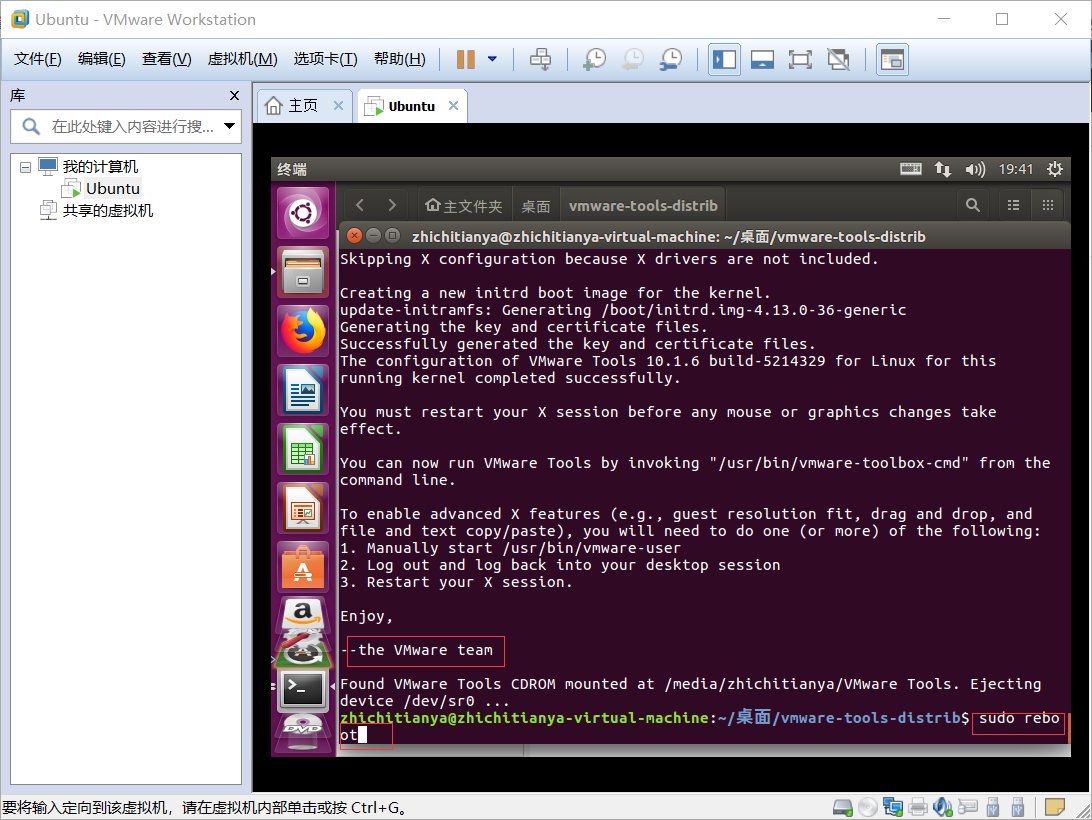Select vmware-tools-distrib in the path bar
Screen dimensions: 1092x820
coord(643,206)
